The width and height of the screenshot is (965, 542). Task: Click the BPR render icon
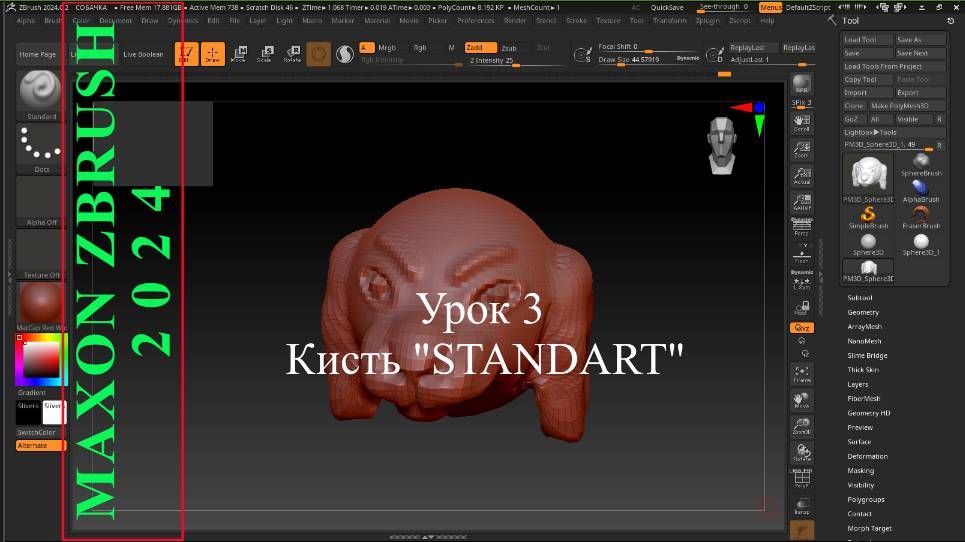coord(801,84)
